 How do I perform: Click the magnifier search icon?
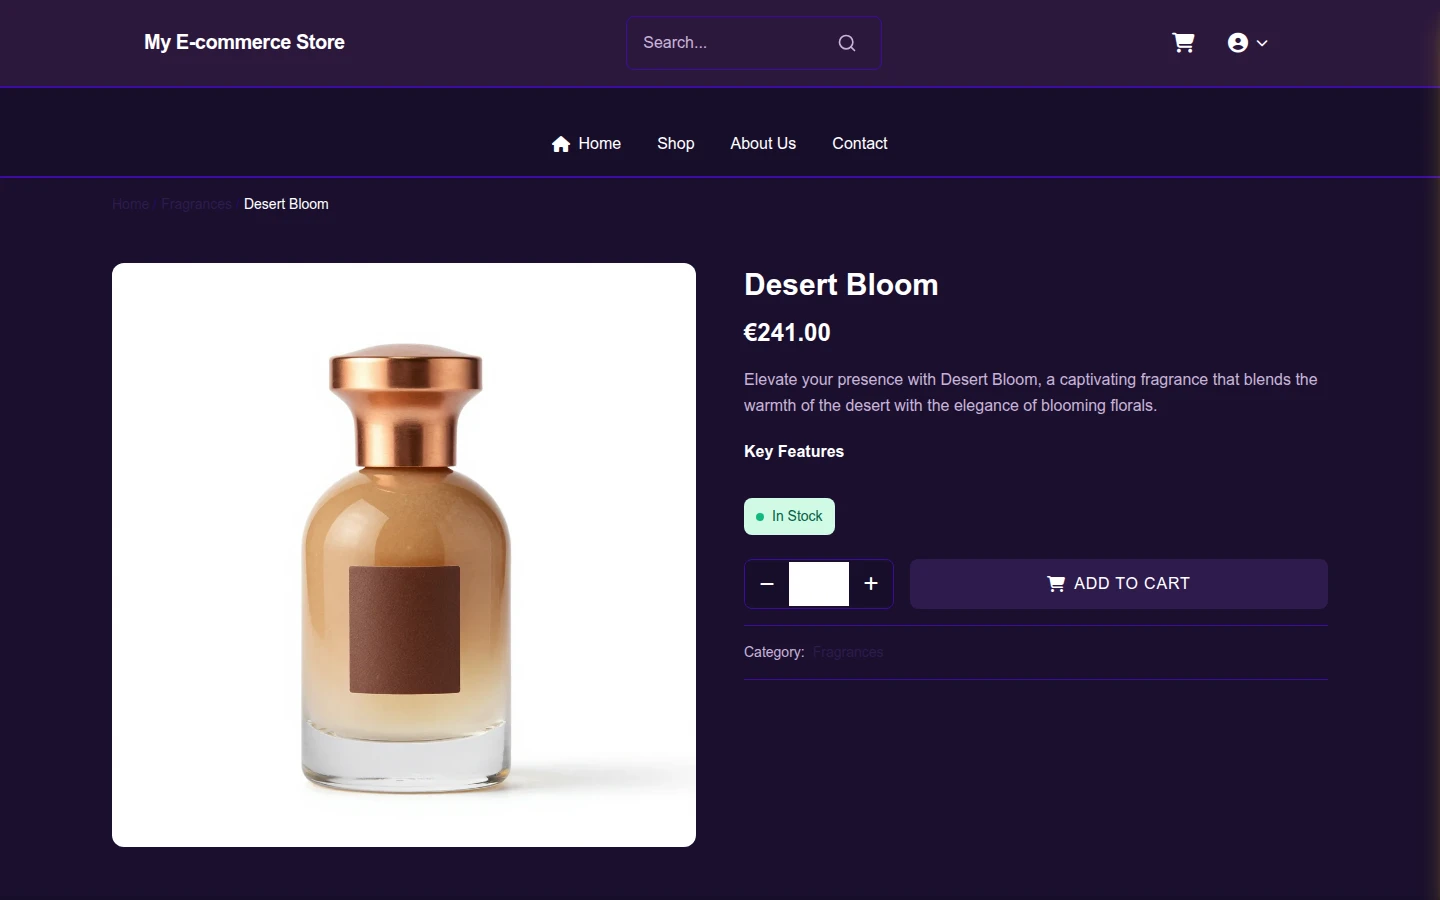tap(847, 43)
